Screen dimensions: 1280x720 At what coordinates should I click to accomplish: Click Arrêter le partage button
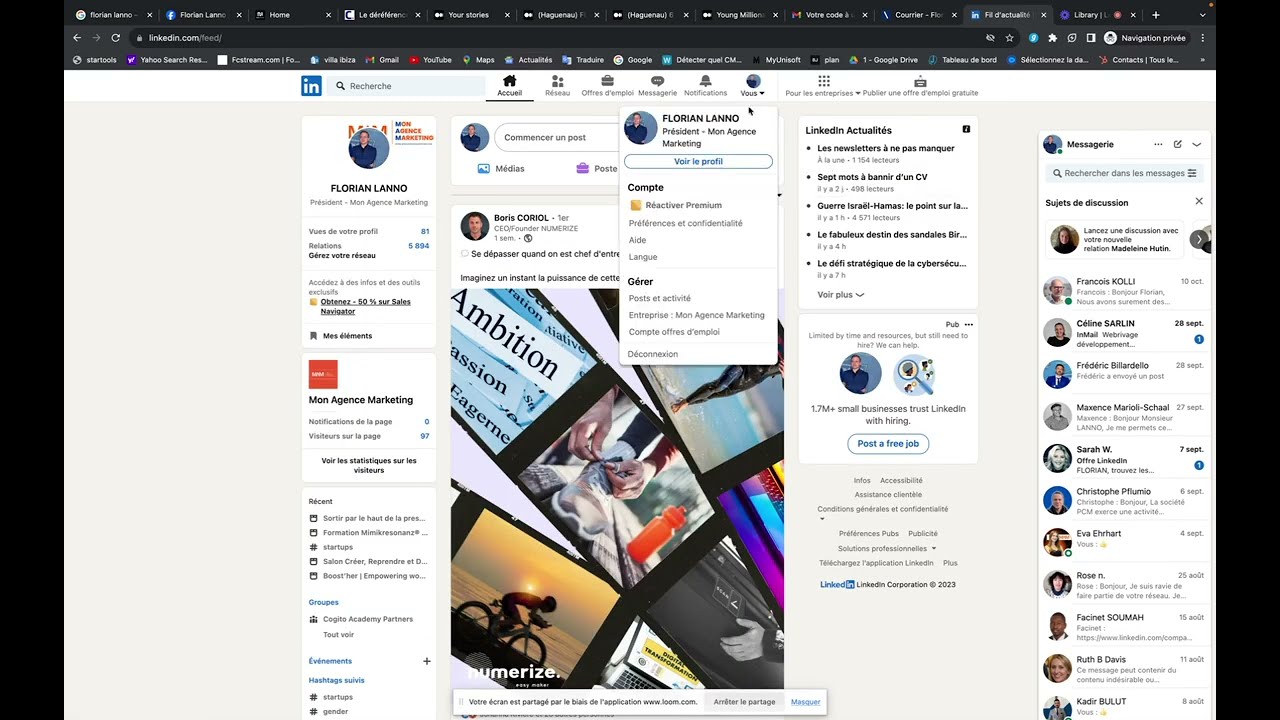[744, 702]
